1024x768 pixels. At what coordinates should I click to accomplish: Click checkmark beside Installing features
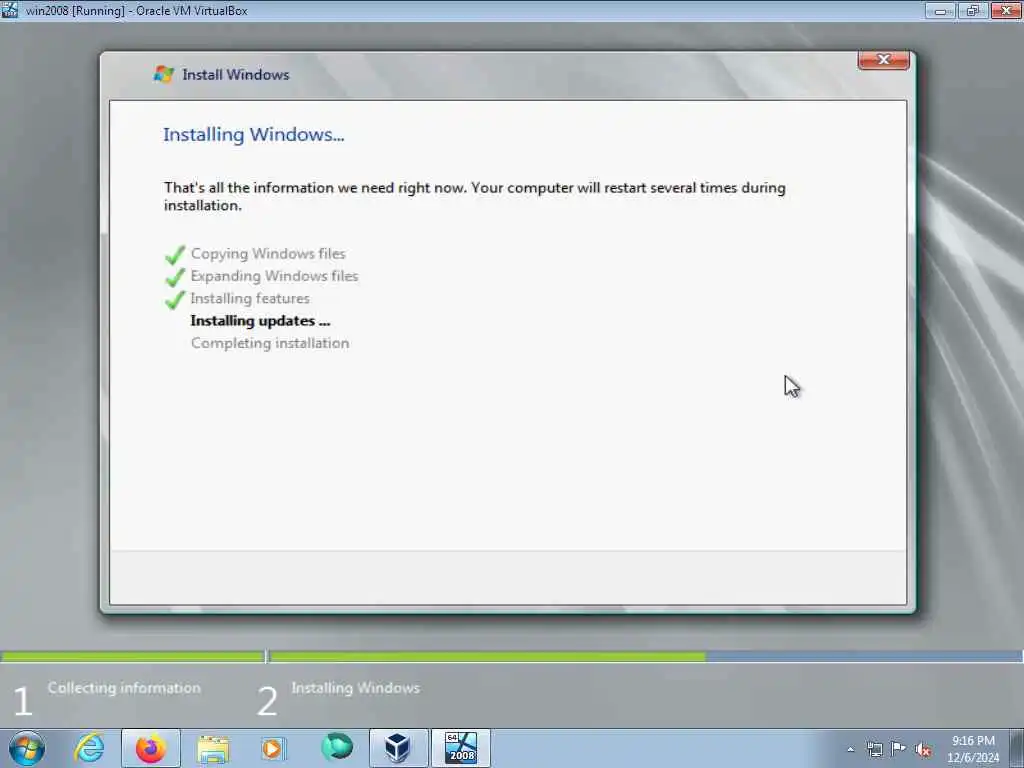click(175, 299)
